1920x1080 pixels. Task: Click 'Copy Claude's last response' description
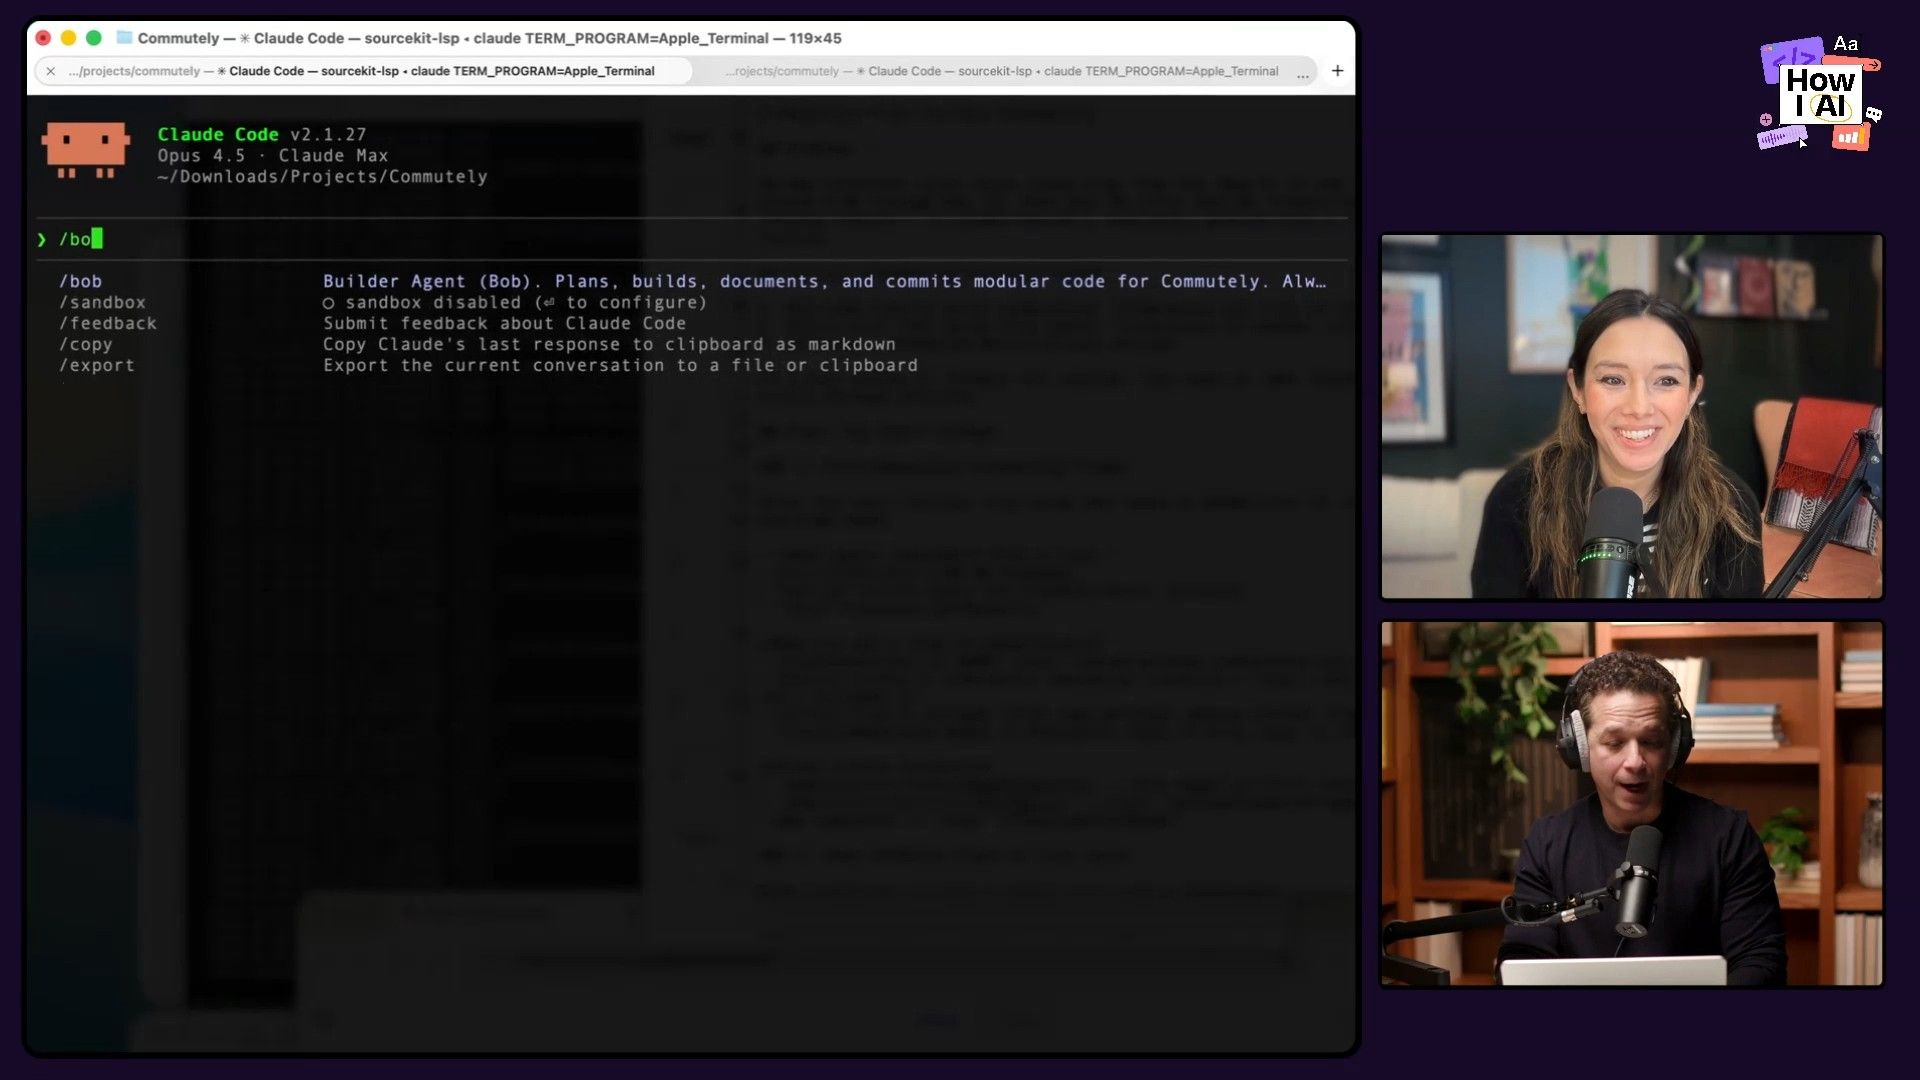point(609,344)
